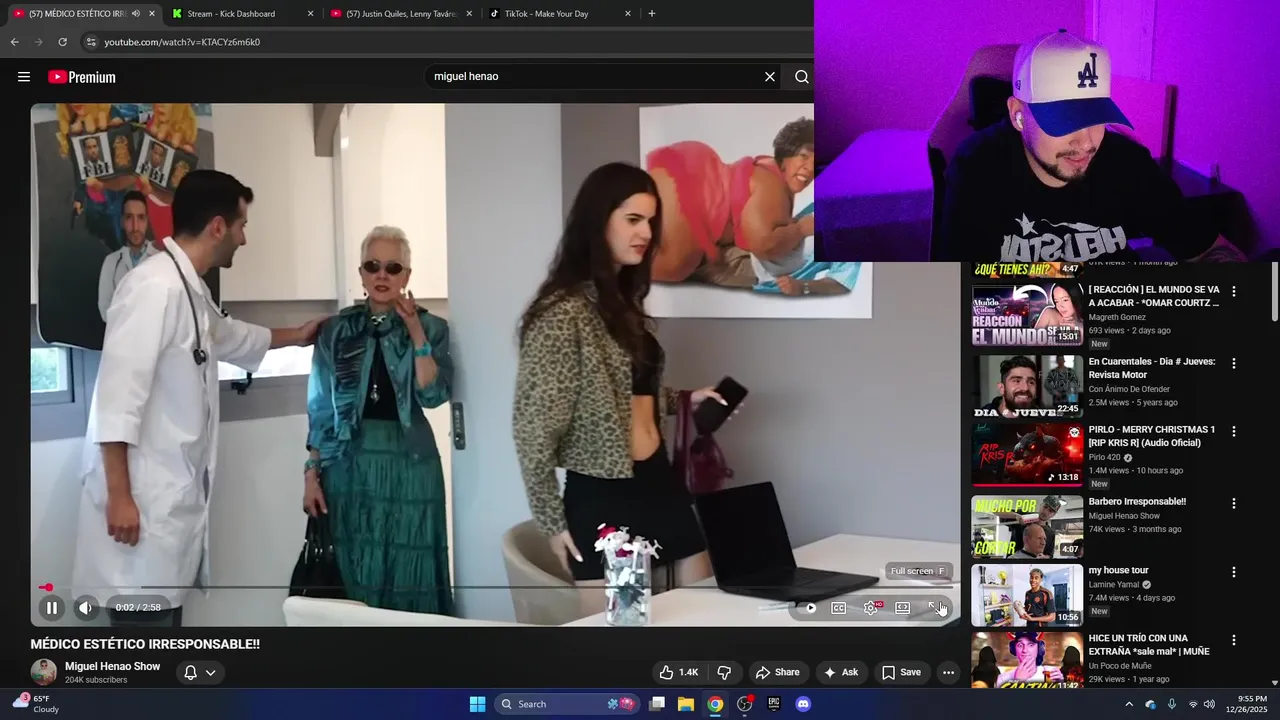This screenshot has height=720, width=1280.
Task: Click the YouTube search magnifier button
Action: tap(801, 77)
